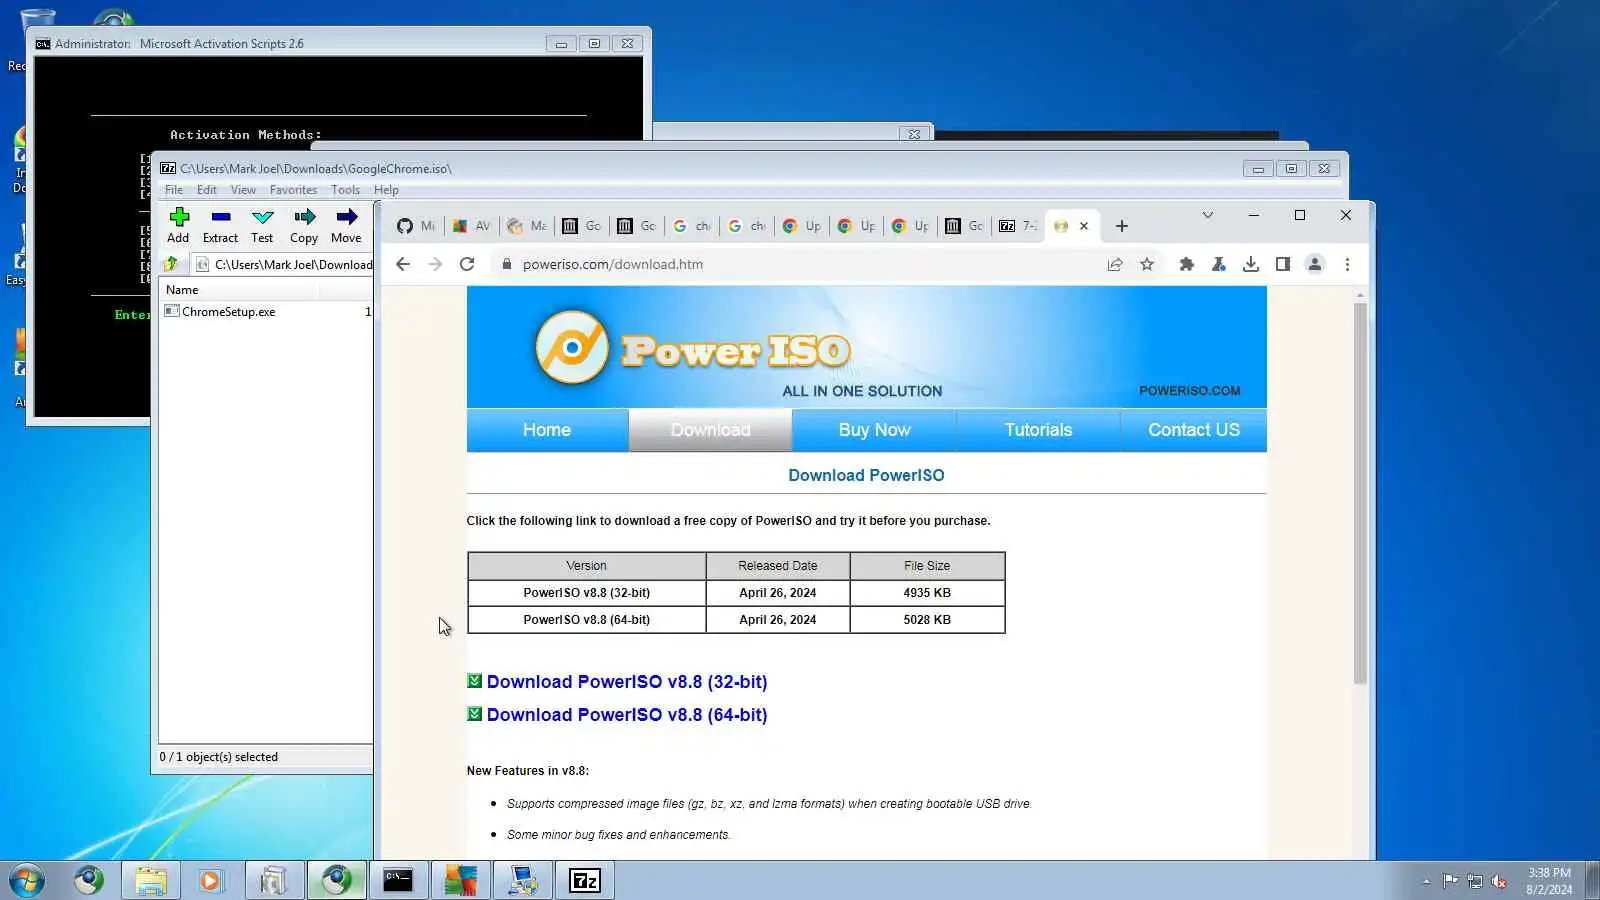Open Windows Explorer from the taskbar
This screenshot has width=1600, height=900.
[x=151, y=880]
